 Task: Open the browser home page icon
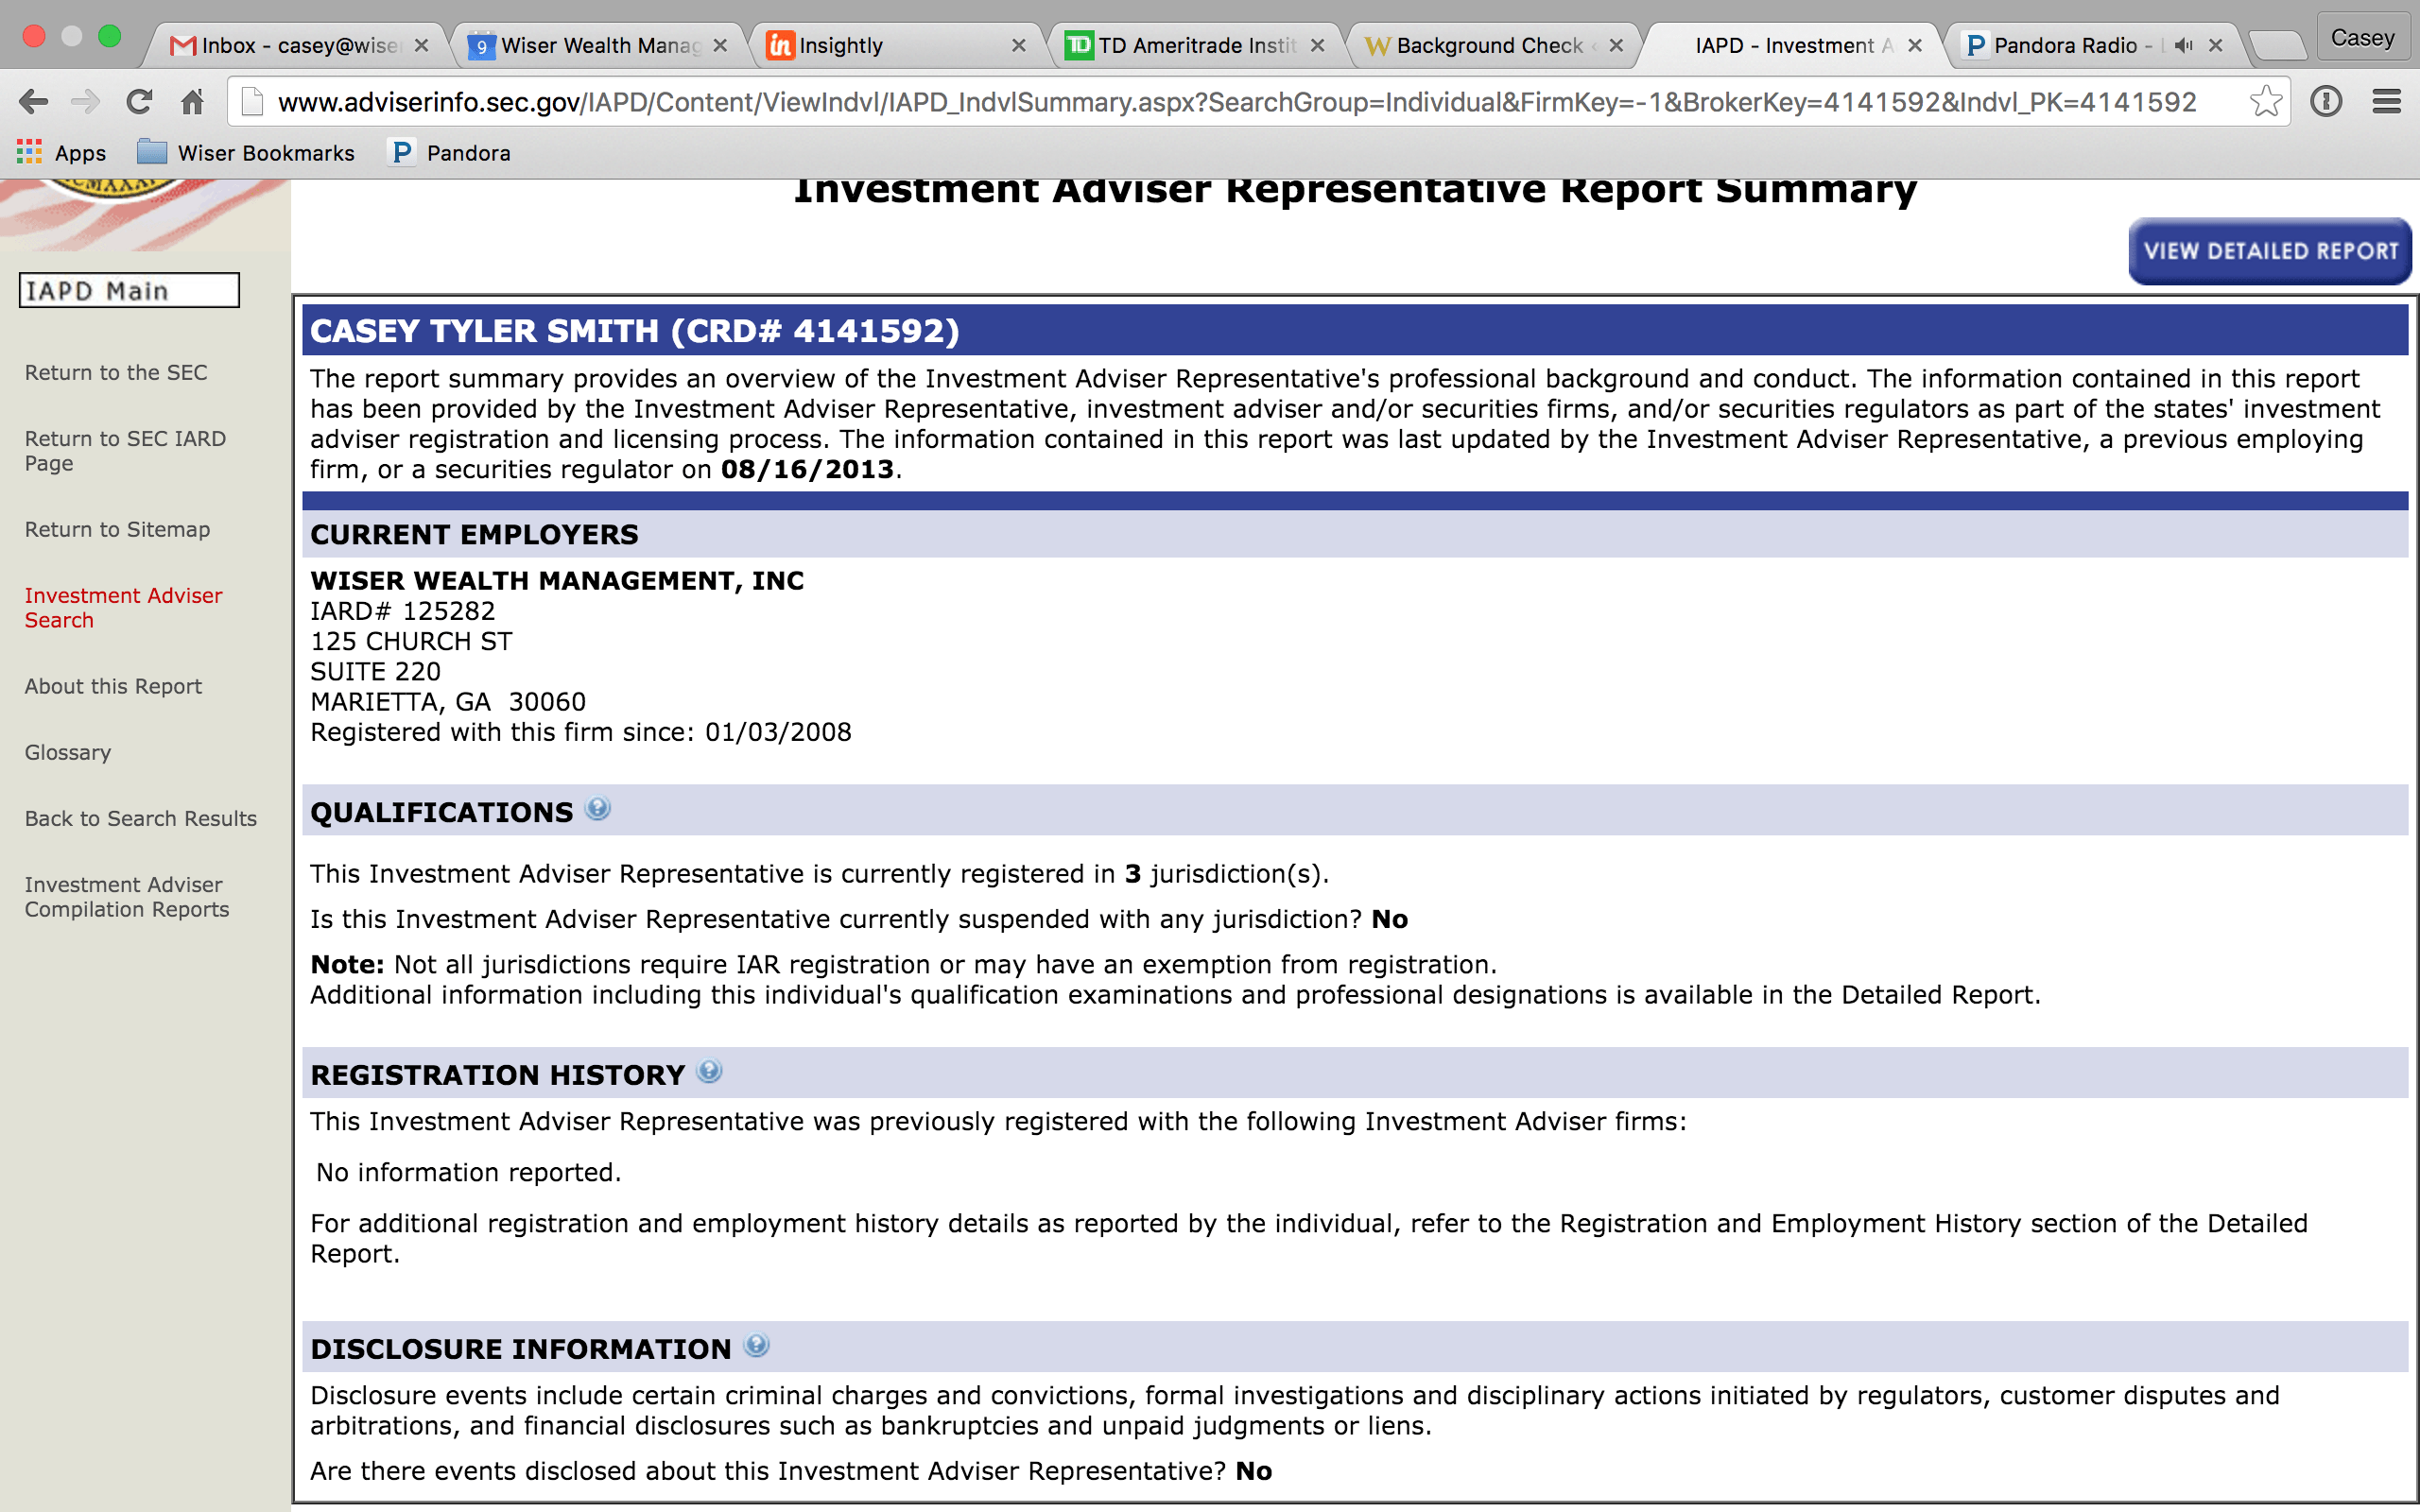[x=192, y=102]
